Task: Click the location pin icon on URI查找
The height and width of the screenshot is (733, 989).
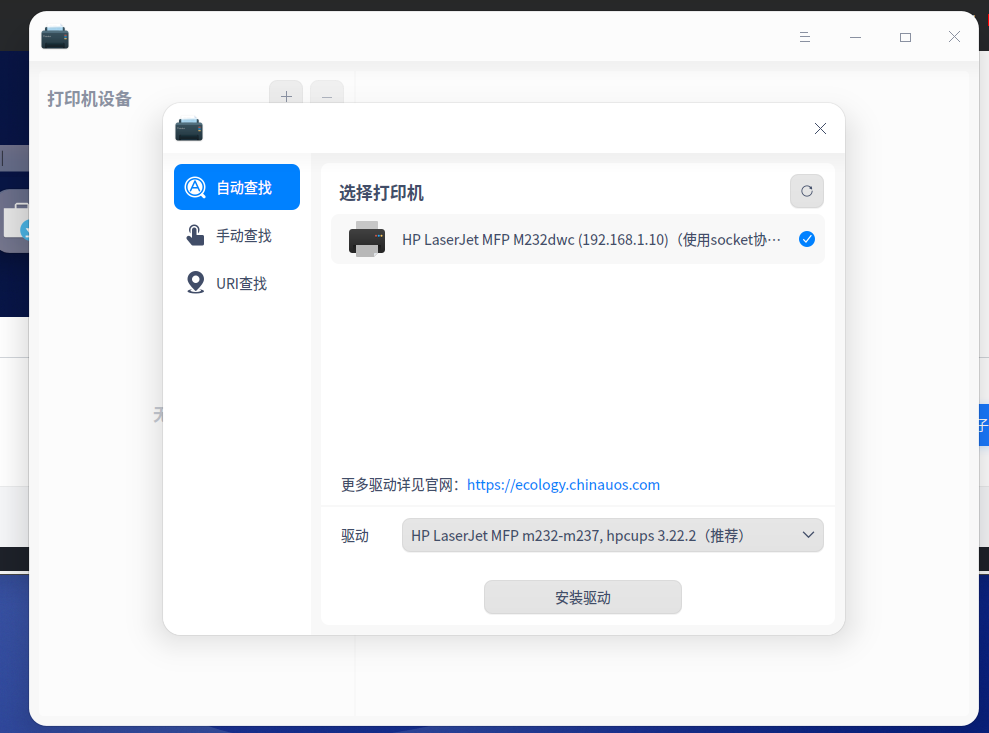Action: pyautogui.click(x=196, y=283)
